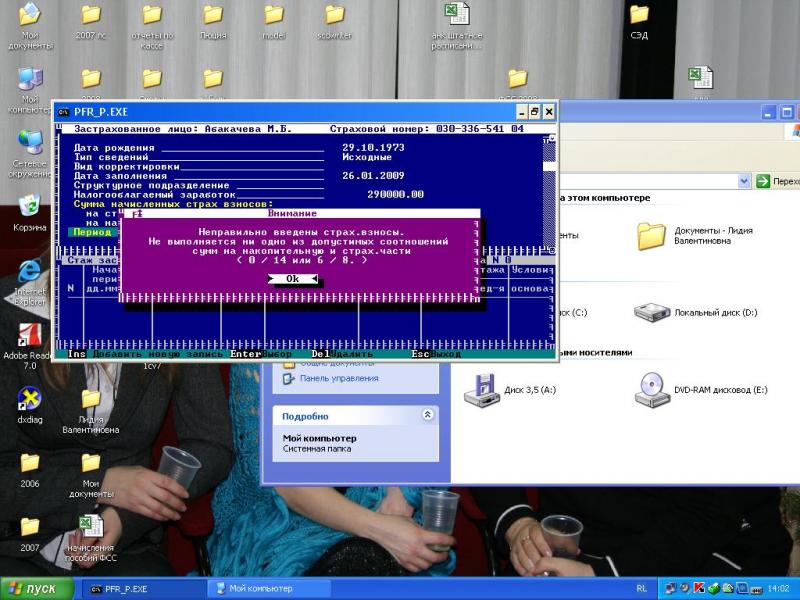Open Adobe Reader 7.0 desktop icon
This screenshot has height=600, width=800.
pyautogui.click(x=29, y=336)
